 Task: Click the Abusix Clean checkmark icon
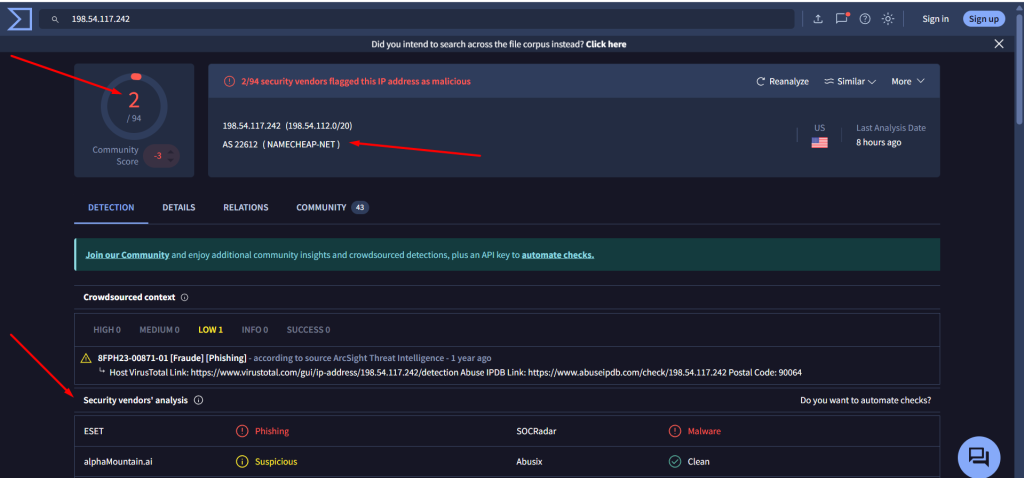(x=675, y=462)
